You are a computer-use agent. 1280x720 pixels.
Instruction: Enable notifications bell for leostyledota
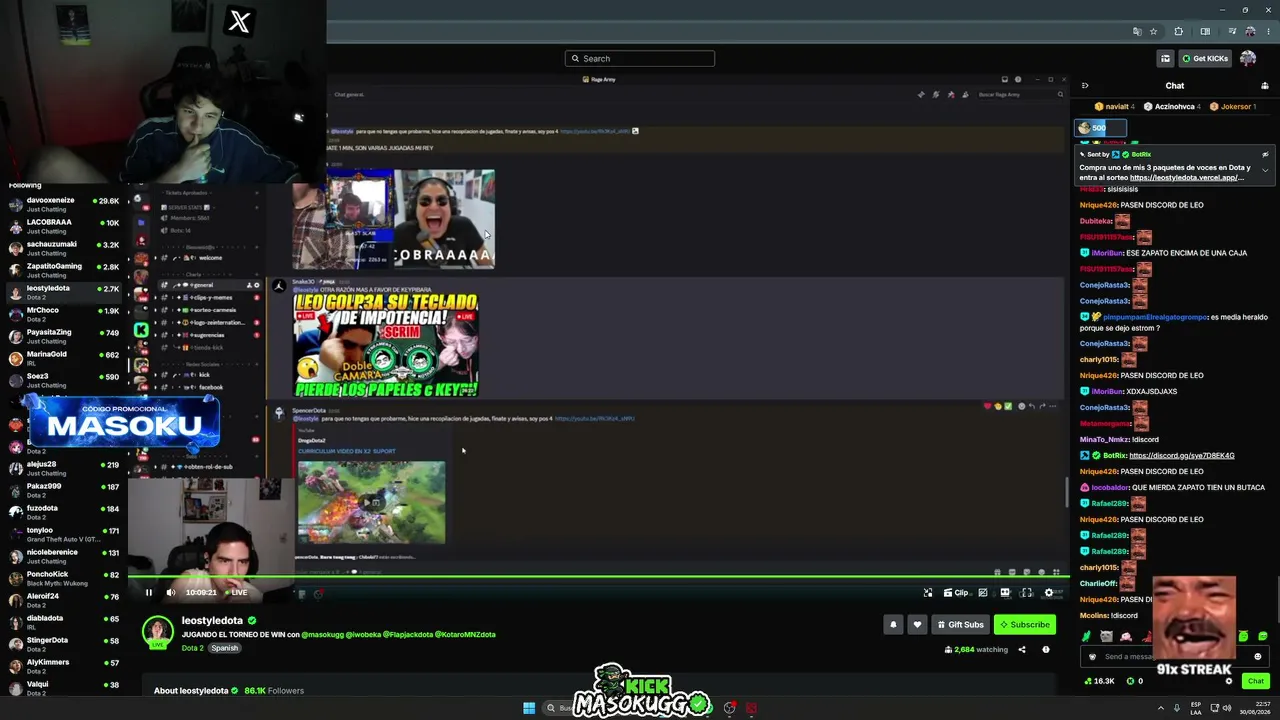coord(894,624)
